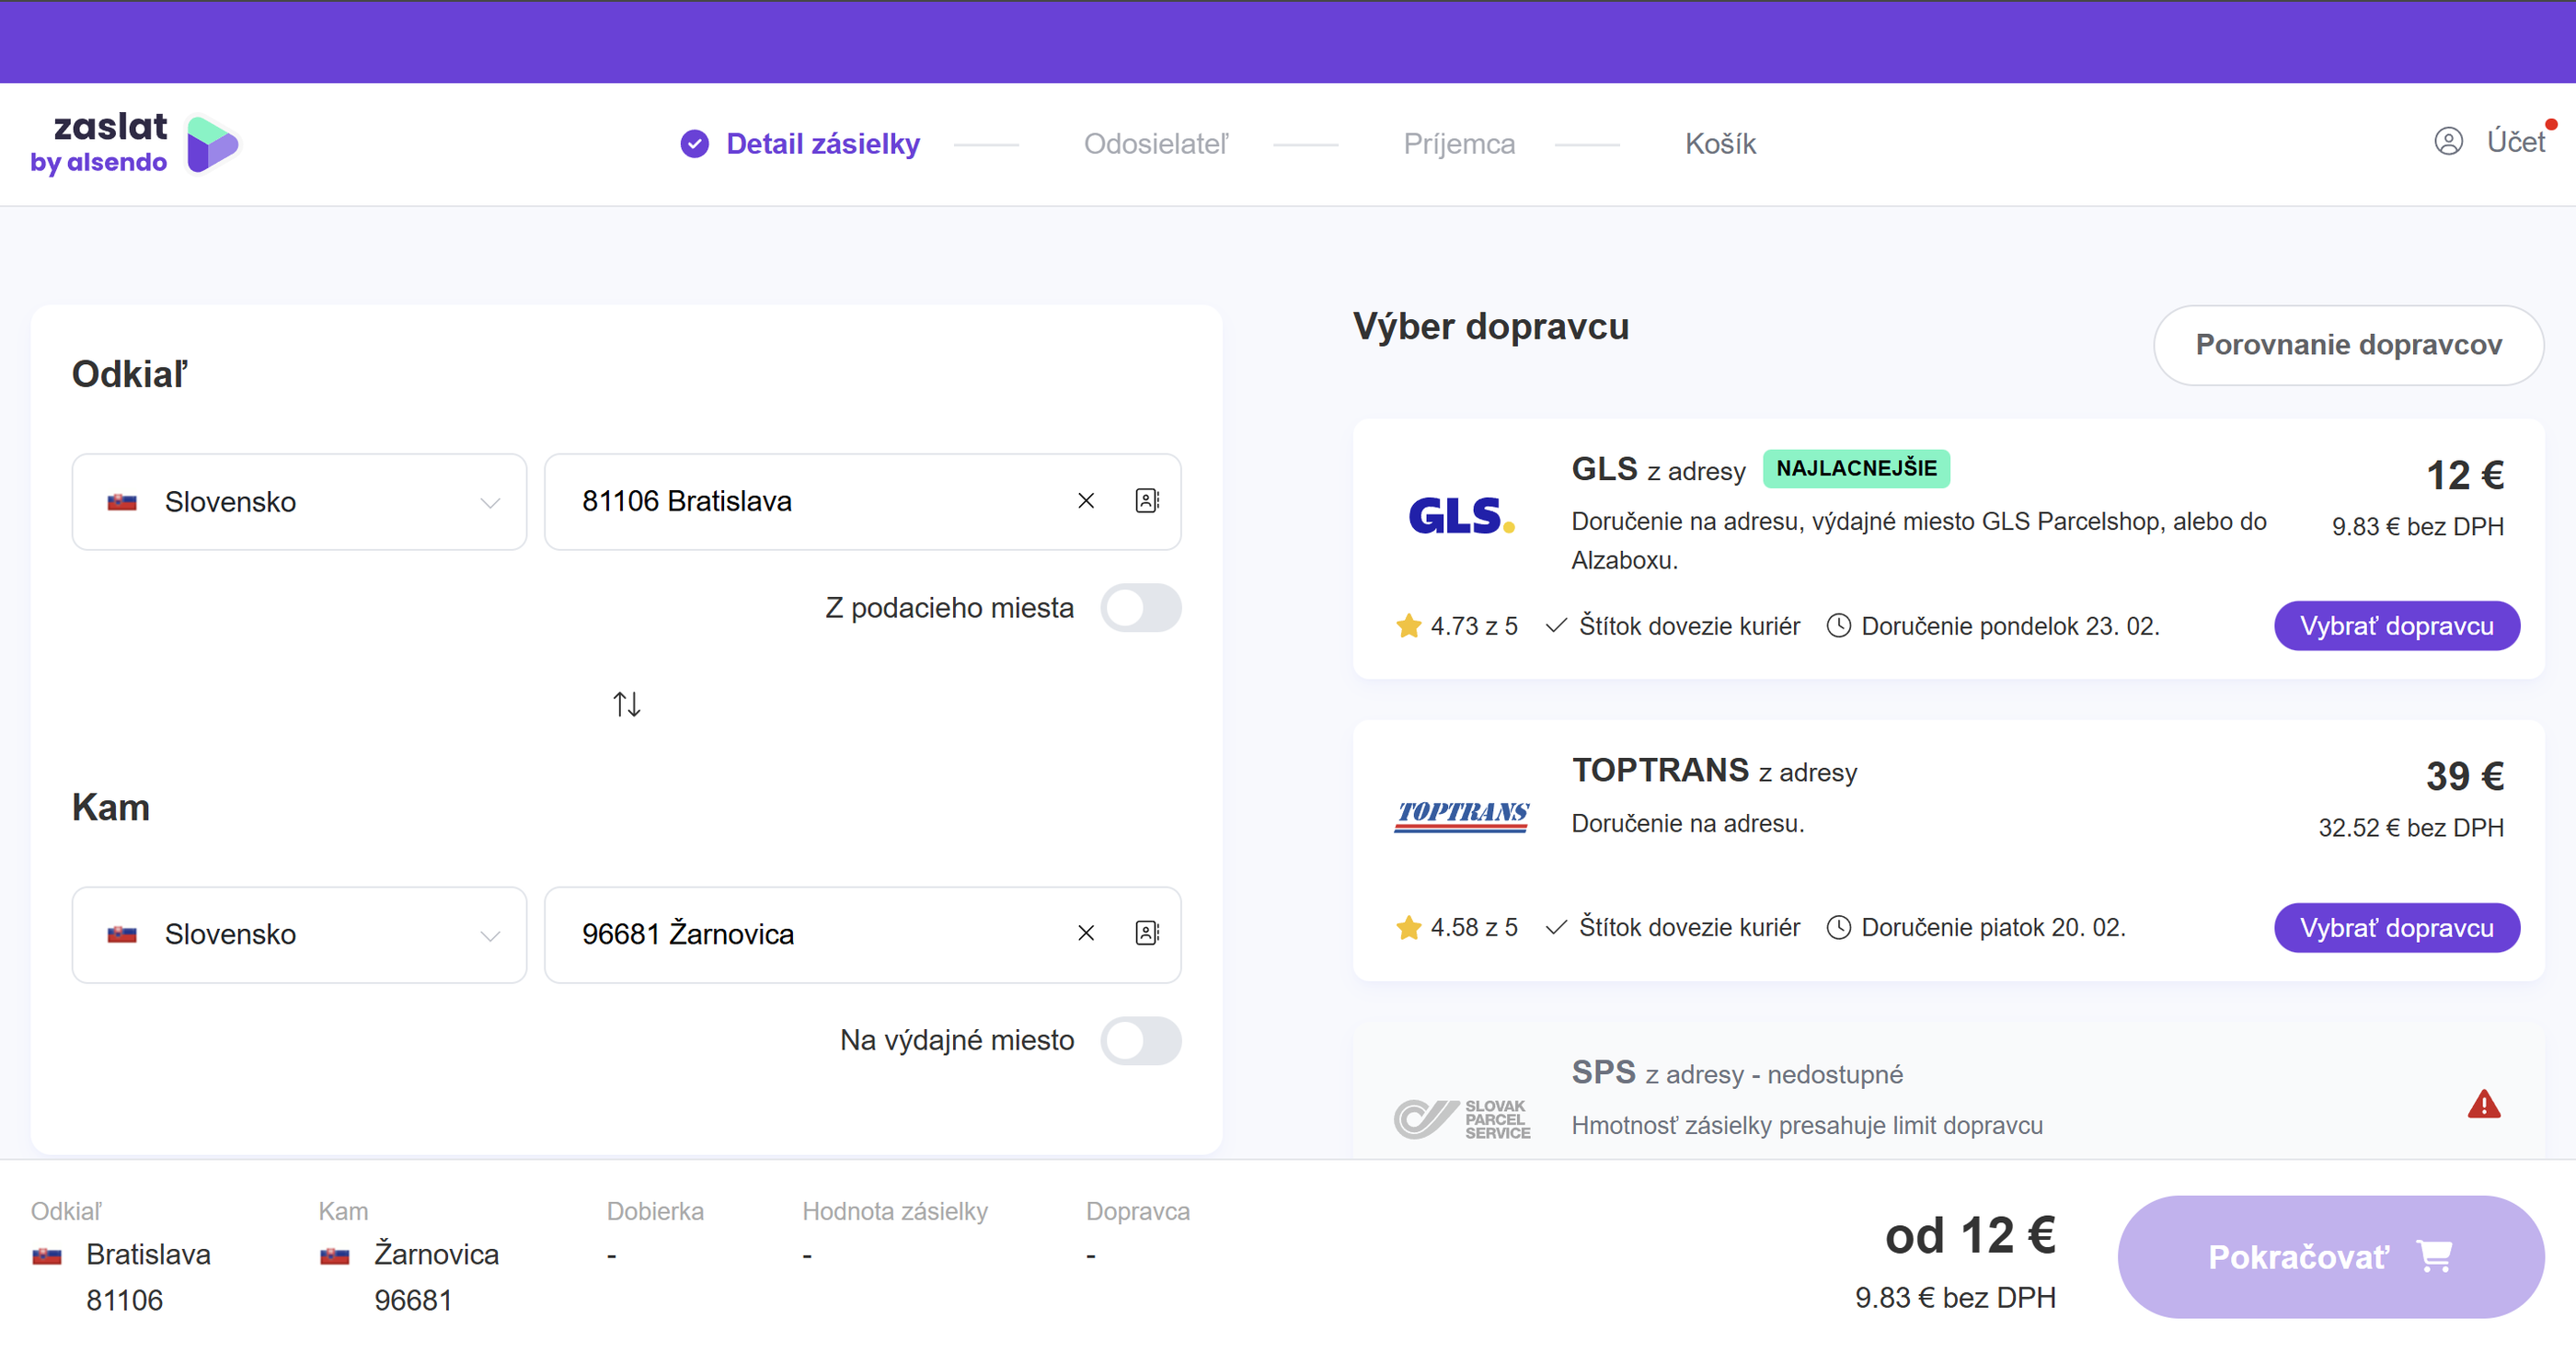Enable Na výdajné miesto toggle
This screenshot has width=2576, height=1352.
click(x=1141, y=1041)
